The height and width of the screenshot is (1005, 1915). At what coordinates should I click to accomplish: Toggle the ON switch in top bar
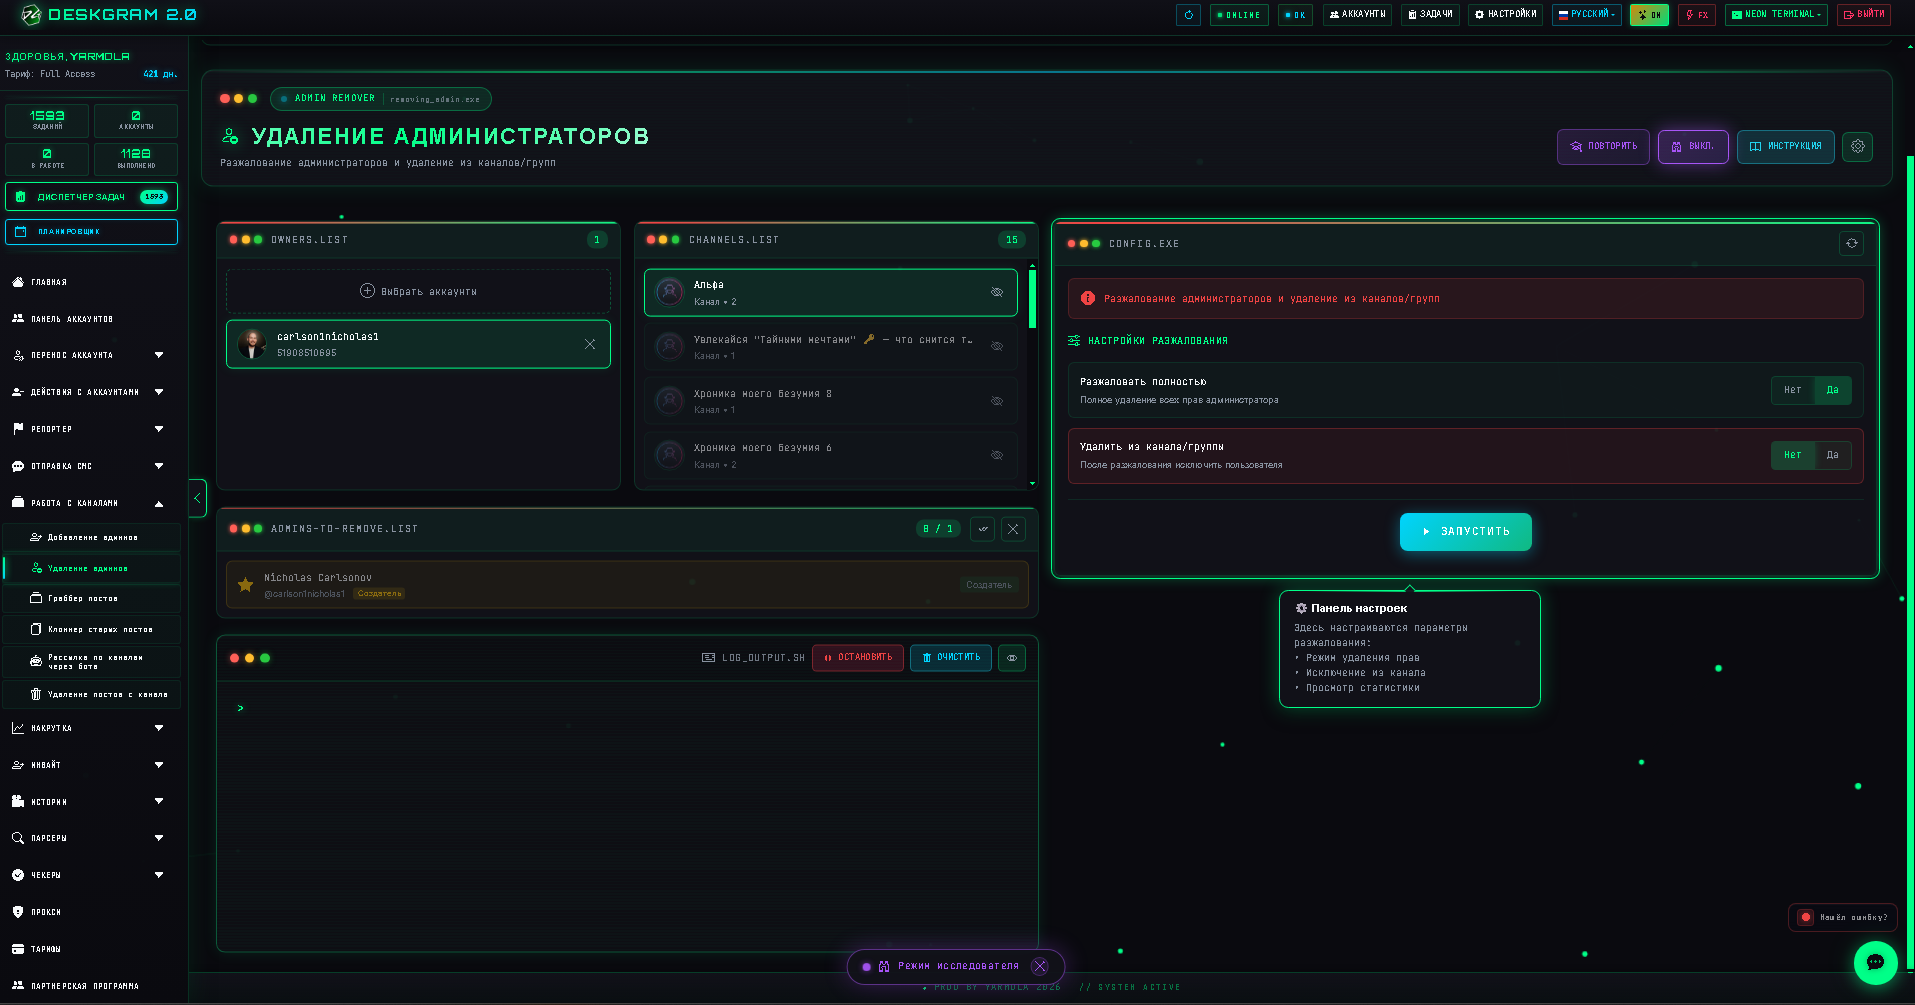[x=1649, y=15]
